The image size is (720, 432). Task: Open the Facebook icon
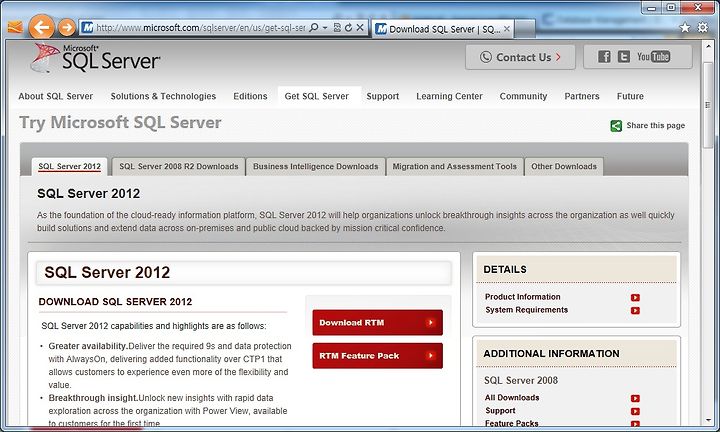click(604, 56)
